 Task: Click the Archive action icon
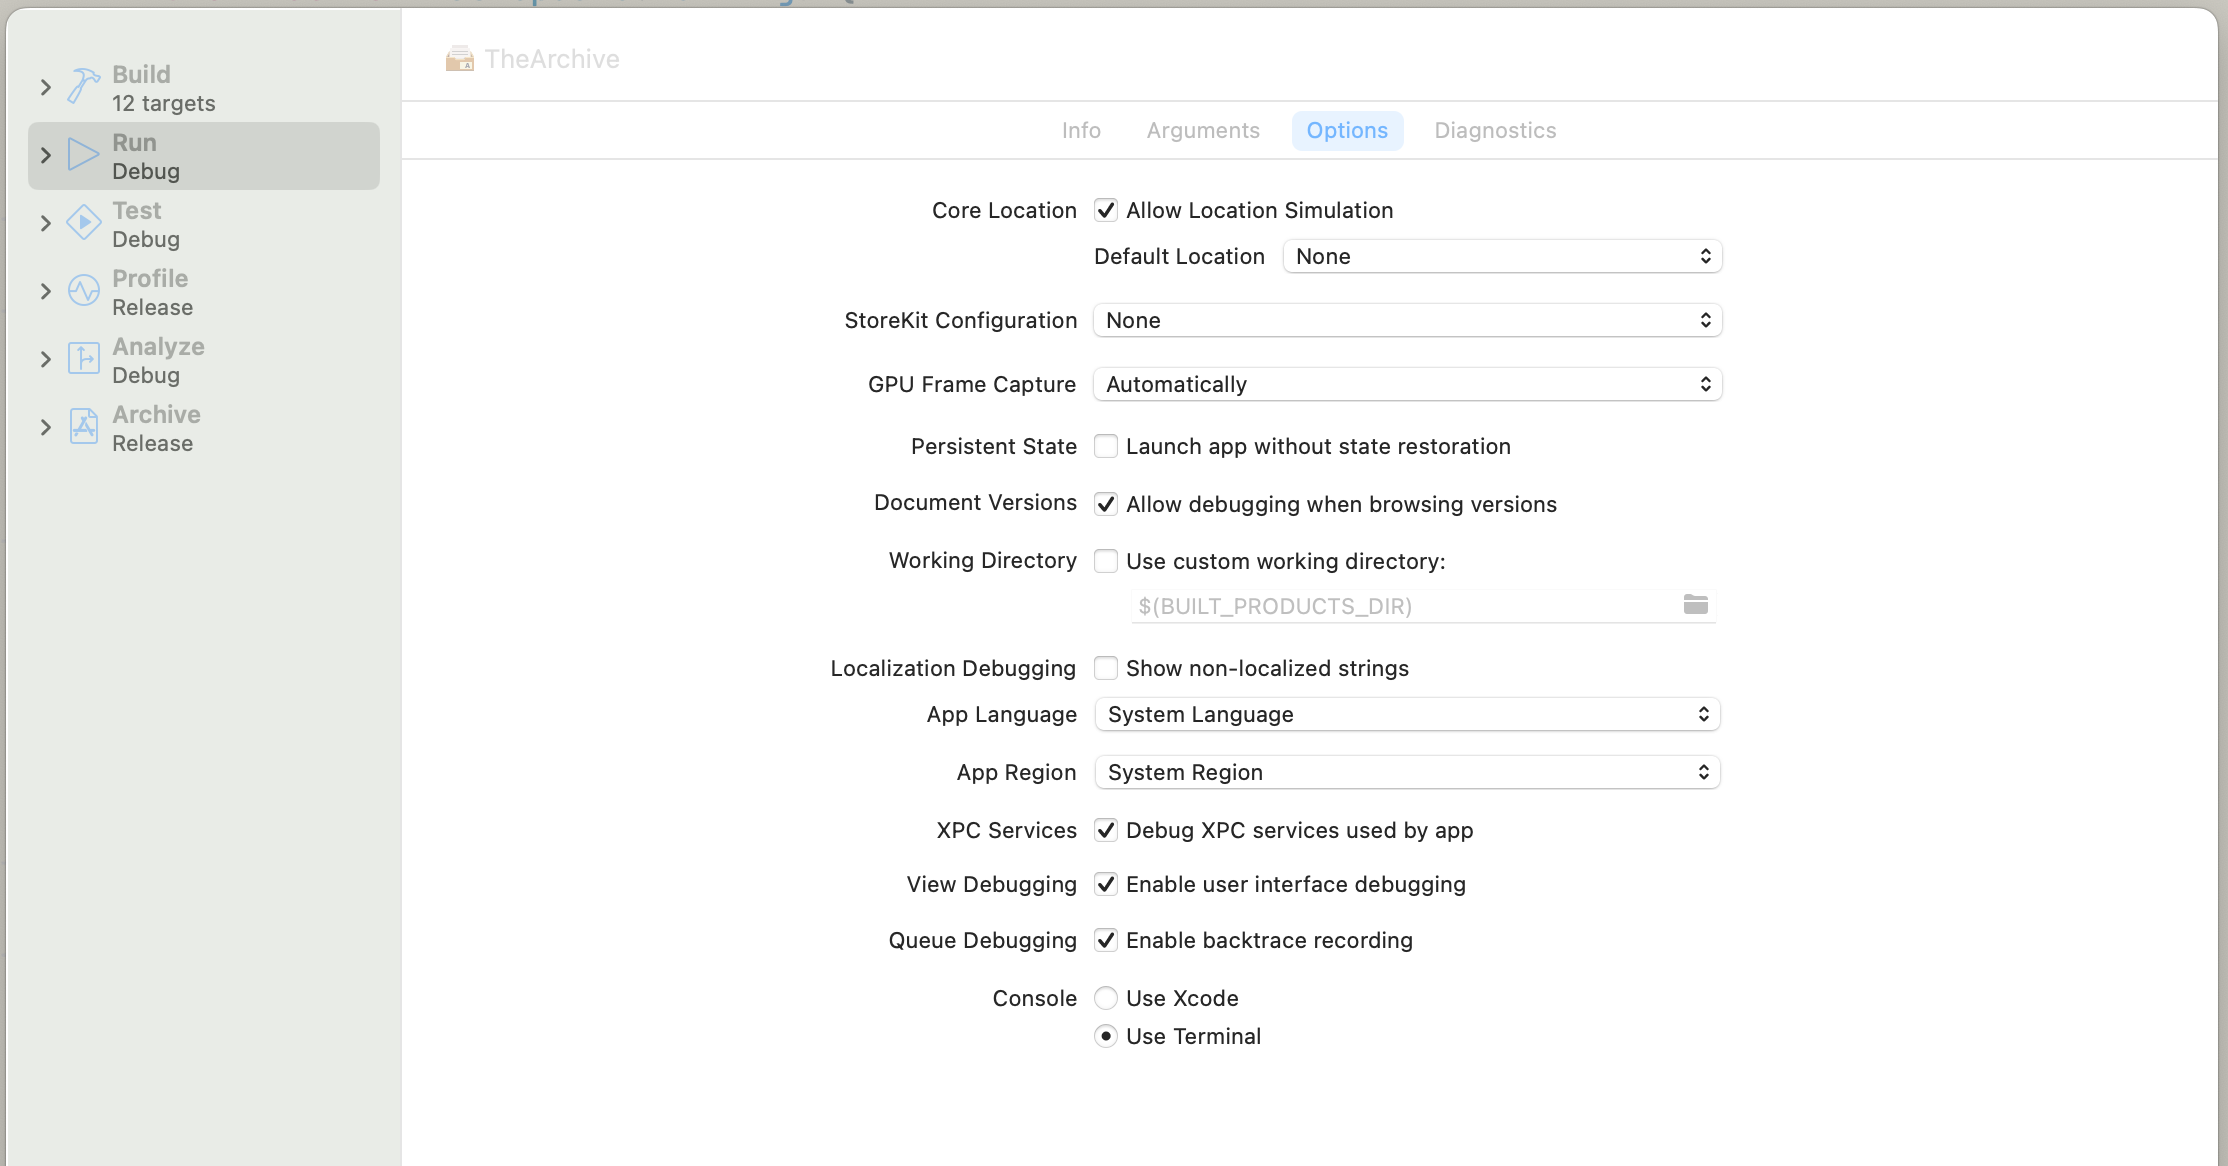pyautogui.click(x=84, y=426)
